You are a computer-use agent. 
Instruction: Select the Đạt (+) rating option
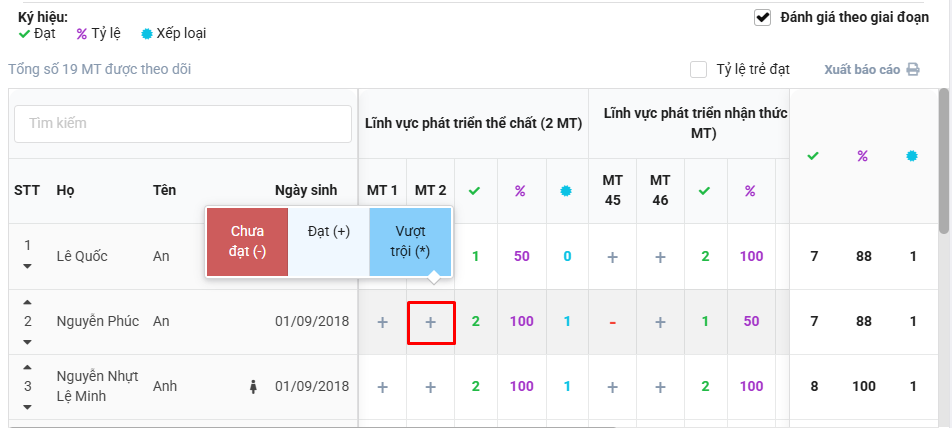pos(329,232)
